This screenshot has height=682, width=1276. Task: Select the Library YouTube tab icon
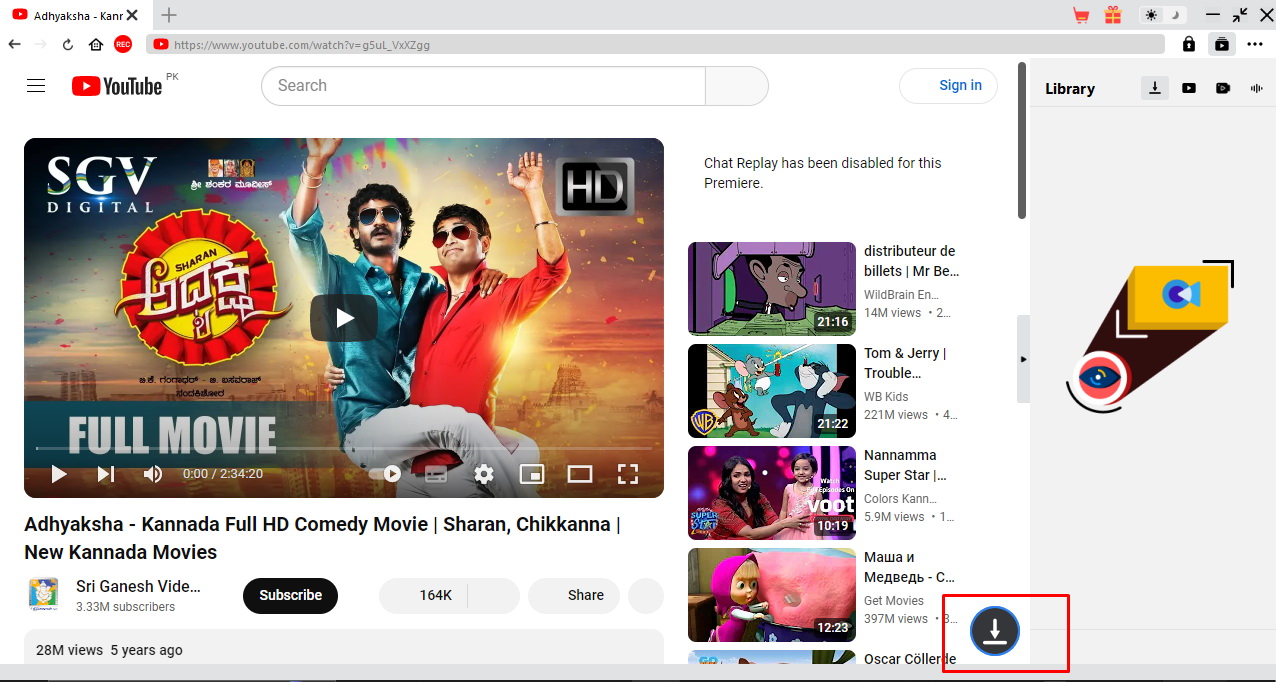click(x=1189, y=88)
